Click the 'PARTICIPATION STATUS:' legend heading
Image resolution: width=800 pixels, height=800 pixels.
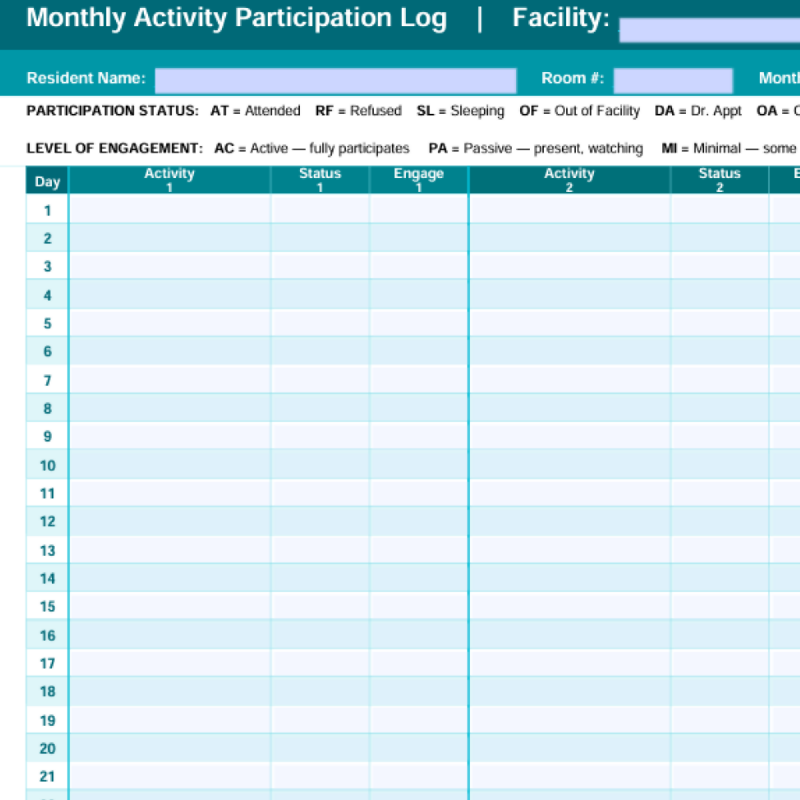click(113, 111)
